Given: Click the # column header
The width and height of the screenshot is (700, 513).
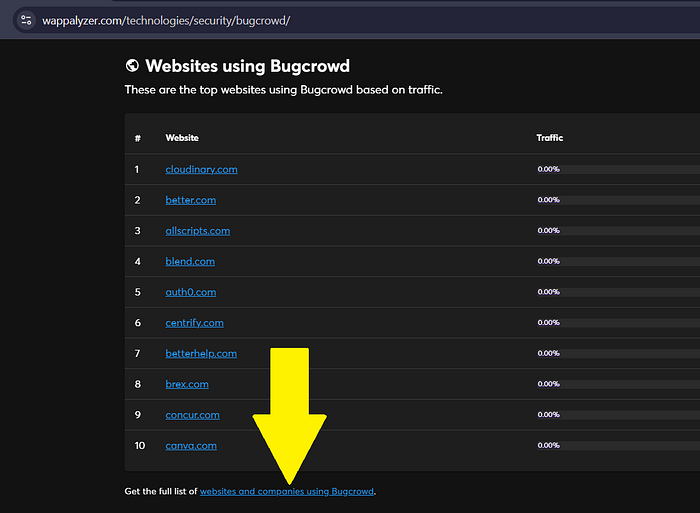Looking at the screenshot, I should click(138, 138).
